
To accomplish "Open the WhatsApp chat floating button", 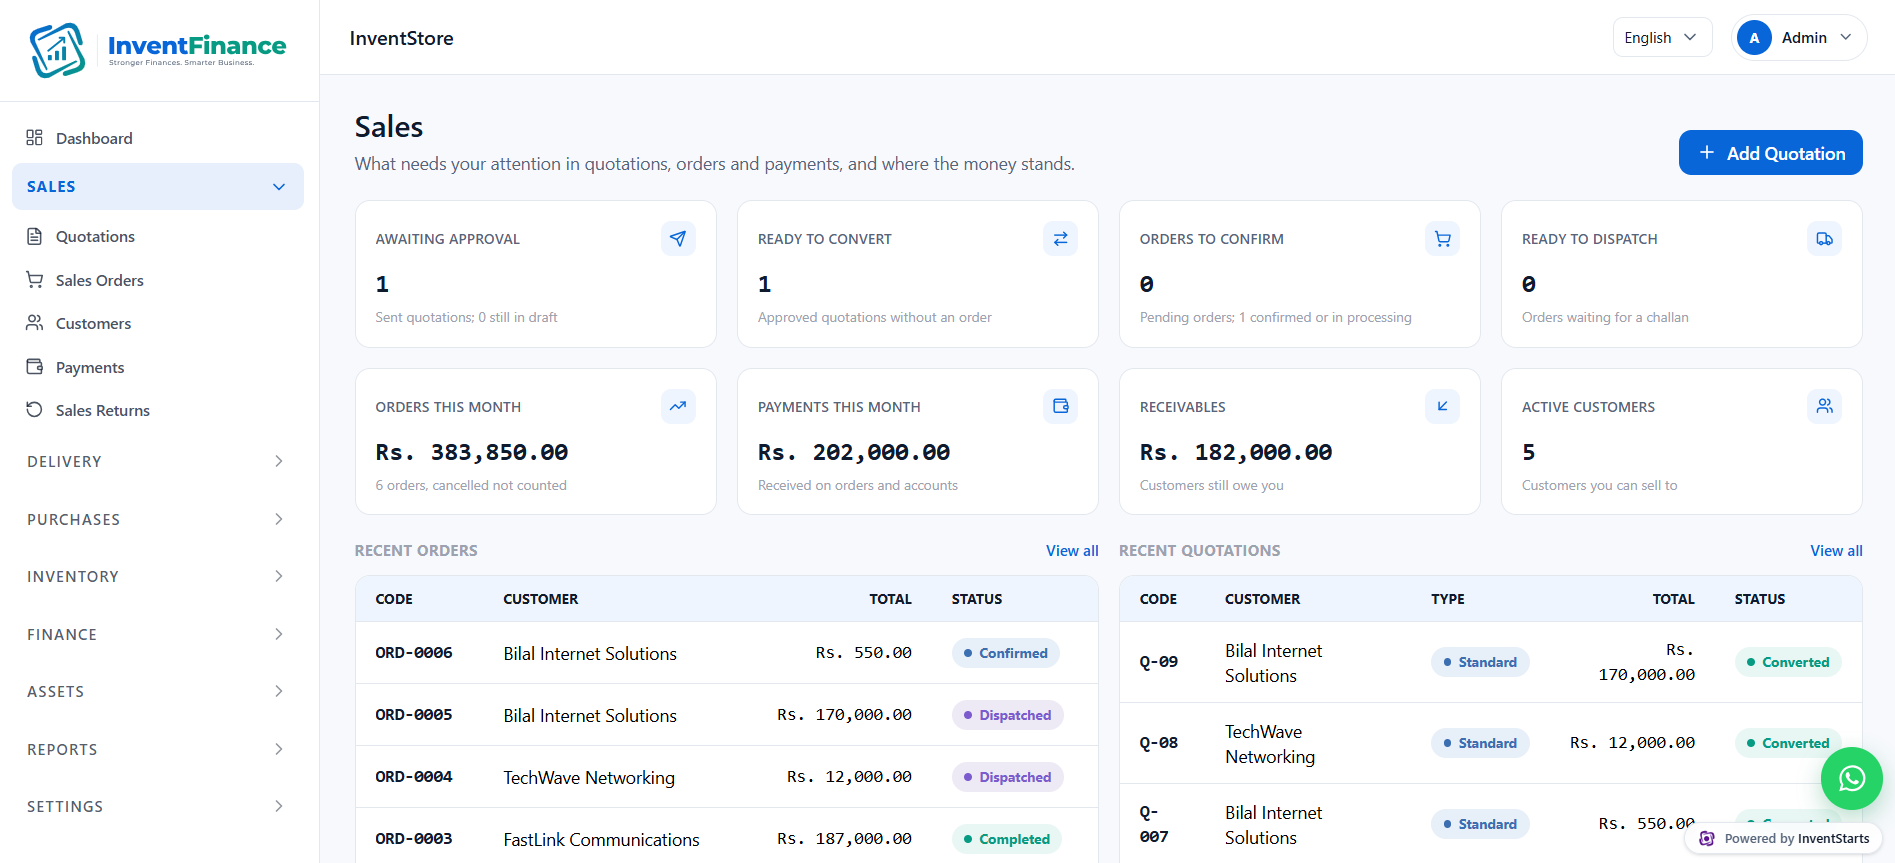I will point(1851,778).
